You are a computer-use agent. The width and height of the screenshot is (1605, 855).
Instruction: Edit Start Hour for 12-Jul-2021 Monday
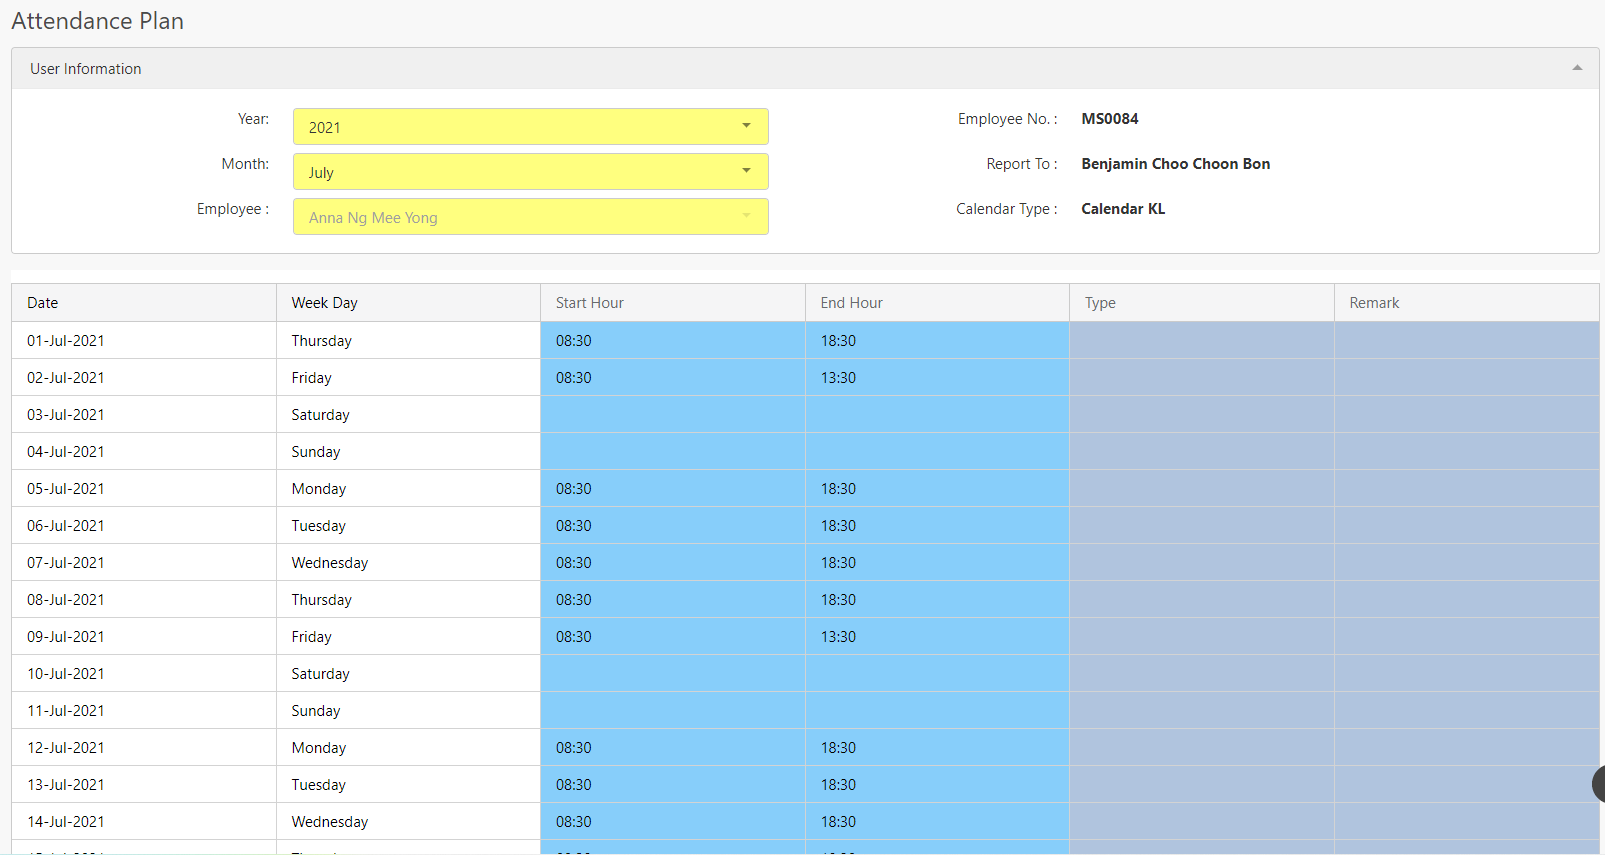tap(673, 748)
